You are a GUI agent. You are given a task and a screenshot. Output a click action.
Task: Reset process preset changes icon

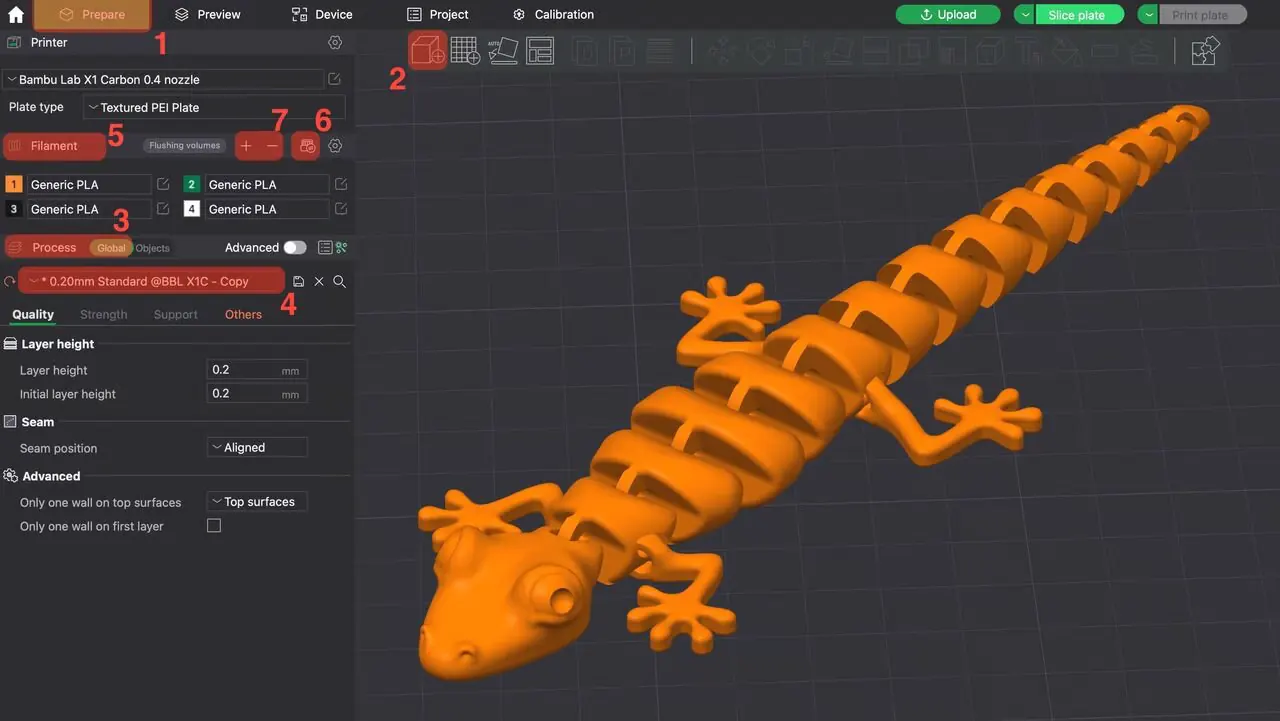pyautogui.click(x=9, y=282)
